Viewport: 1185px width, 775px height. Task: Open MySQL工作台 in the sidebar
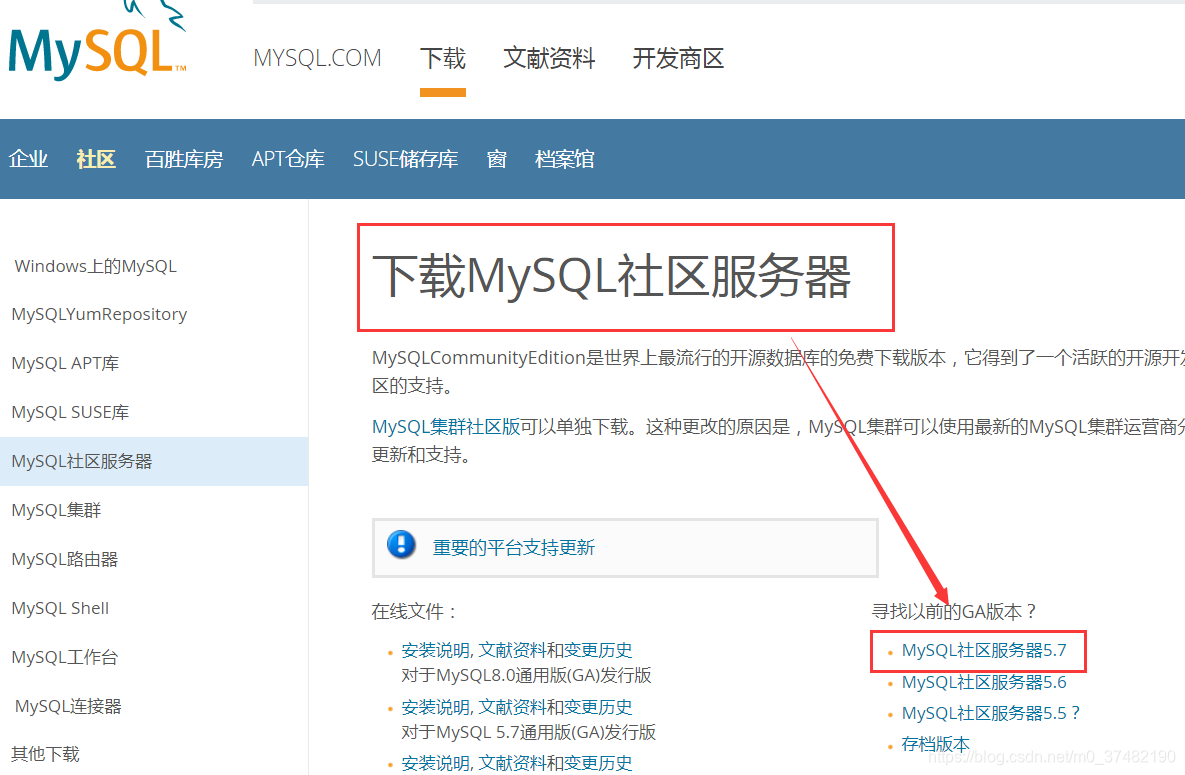pyautogui.click(x=65, y=657)
